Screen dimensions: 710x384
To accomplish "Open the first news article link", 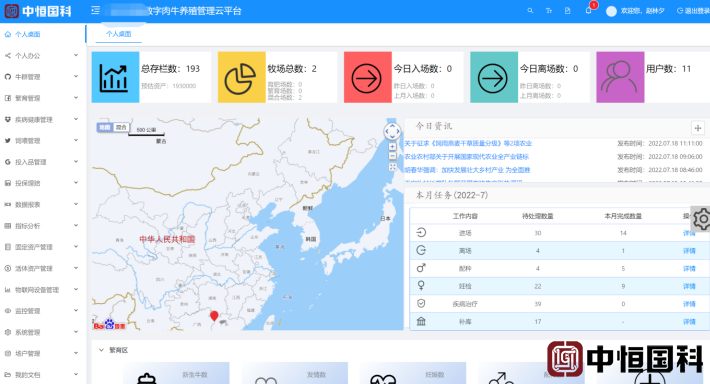I will [x=468, y=144].
